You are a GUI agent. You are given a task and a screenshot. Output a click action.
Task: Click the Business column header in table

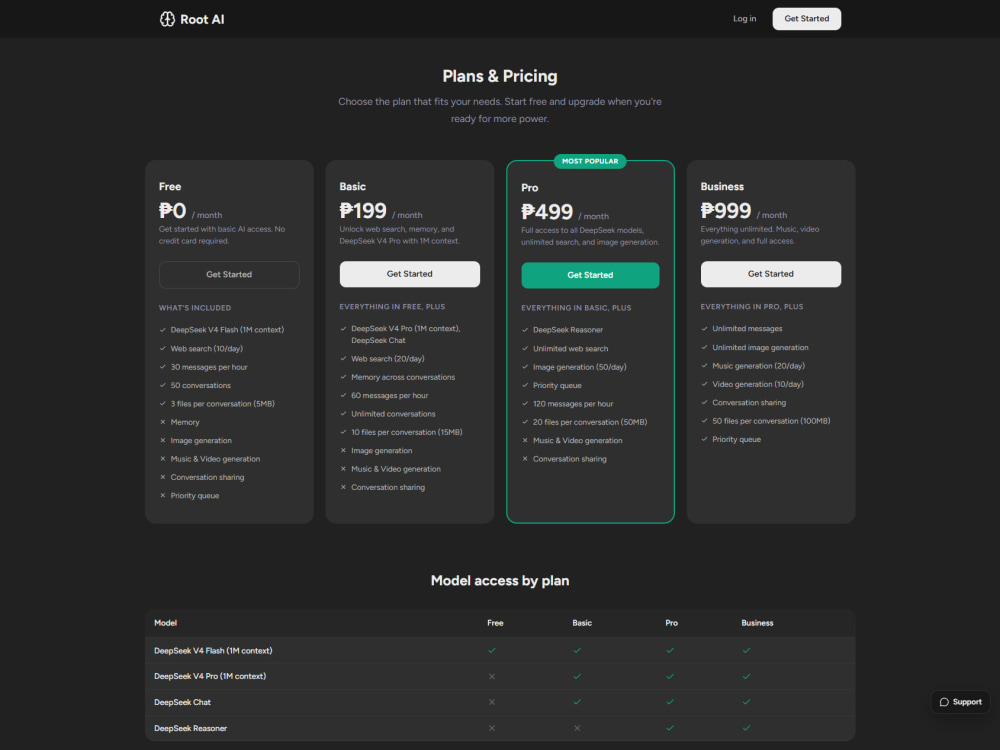(757, 622)
